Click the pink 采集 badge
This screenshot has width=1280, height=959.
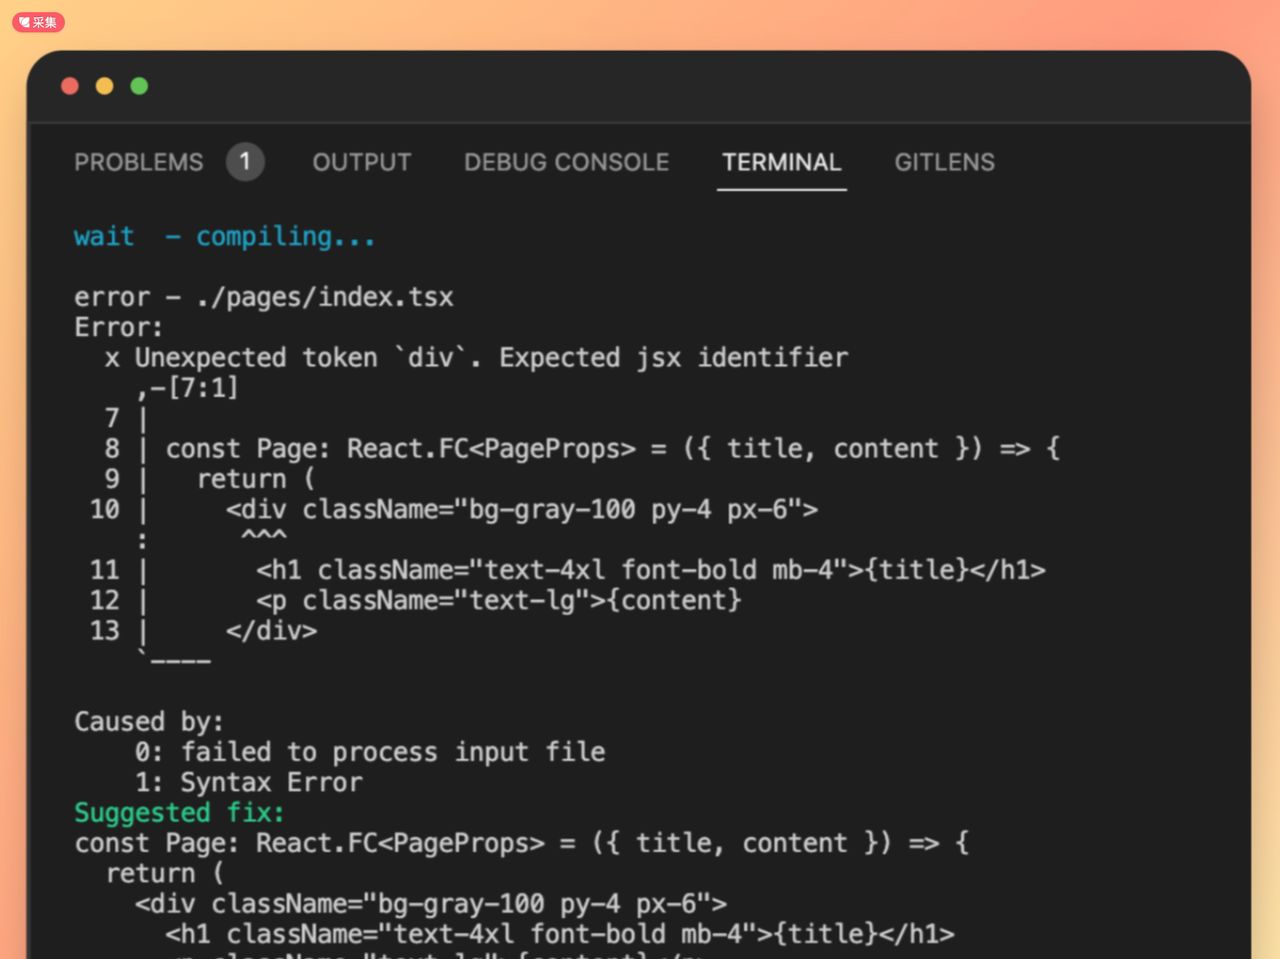tap(38, 22)
